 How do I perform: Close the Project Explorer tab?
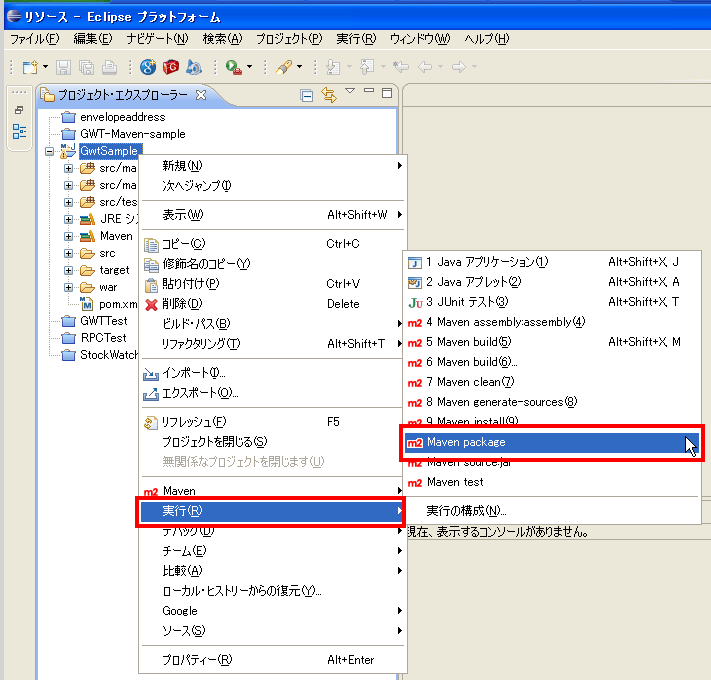pyautogui.click(x=201, y=95)
